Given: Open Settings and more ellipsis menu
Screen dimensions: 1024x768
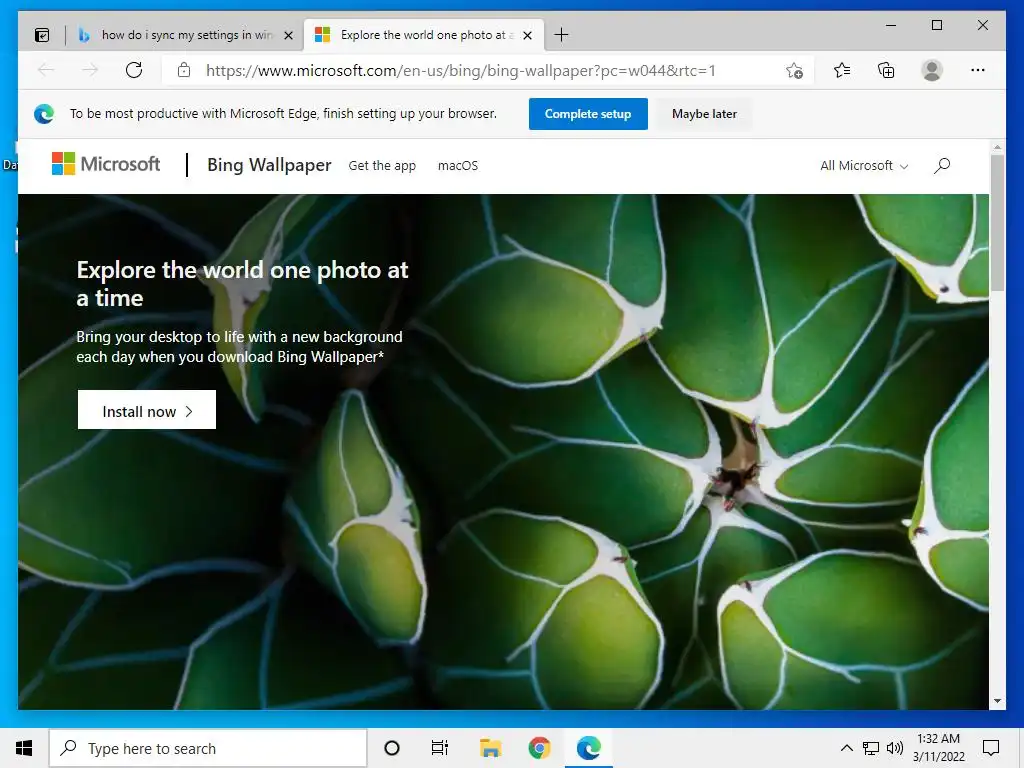Looking at the screenshot, I should tap(978, 70).
